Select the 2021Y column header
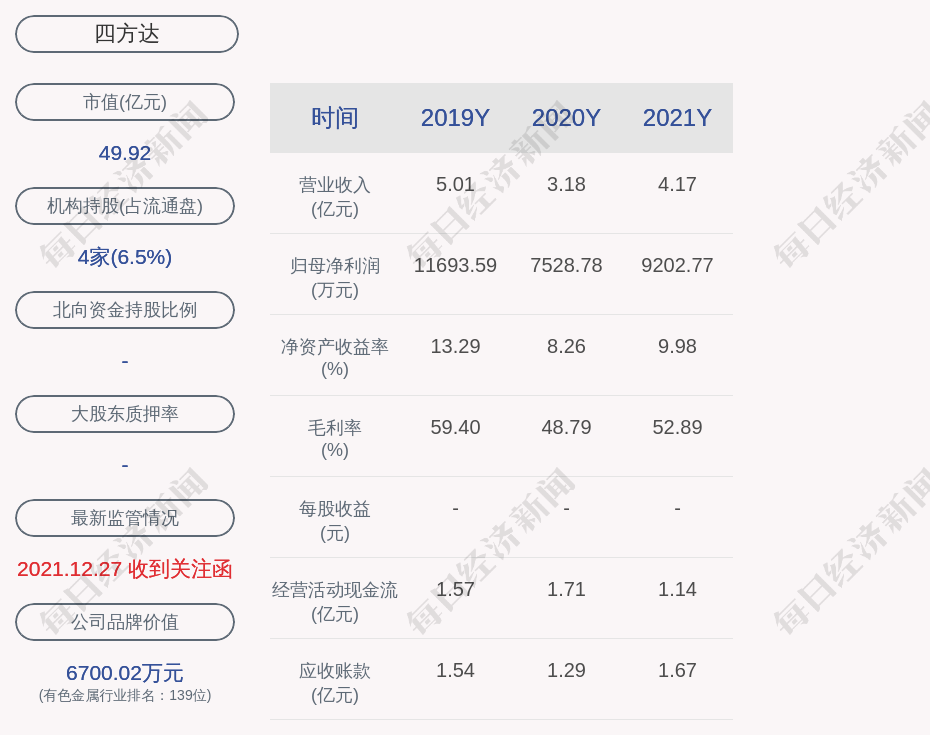Viewport: 930px width, 735px height. tap(677, 118)
